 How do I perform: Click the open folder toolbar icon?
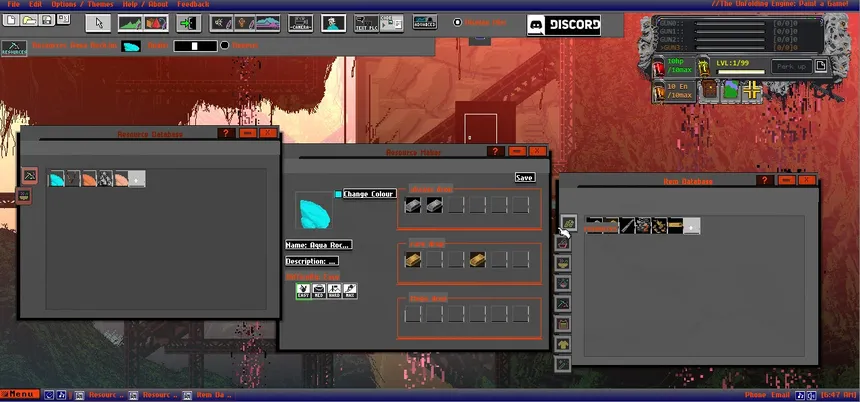[x=29, y=20]
